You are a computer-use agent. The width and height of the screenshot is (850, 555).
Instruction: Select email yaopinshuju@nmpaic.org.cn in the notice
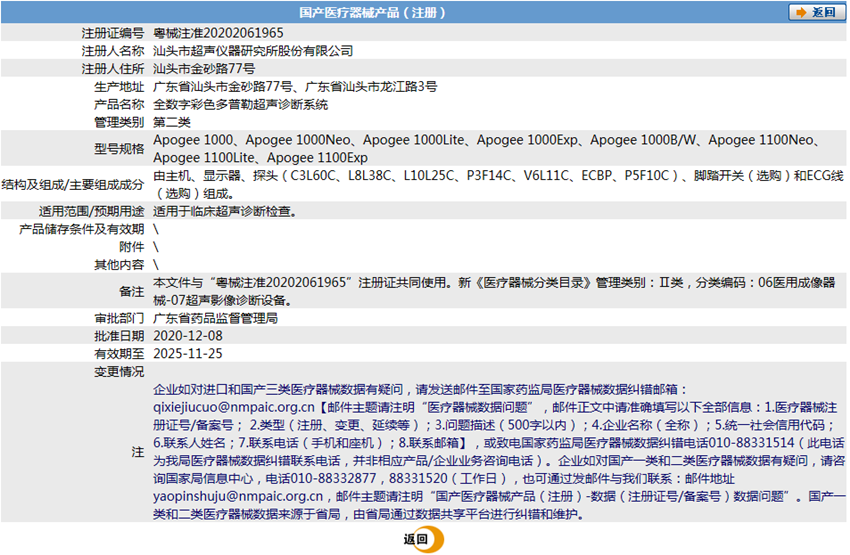tap(238, 496)
